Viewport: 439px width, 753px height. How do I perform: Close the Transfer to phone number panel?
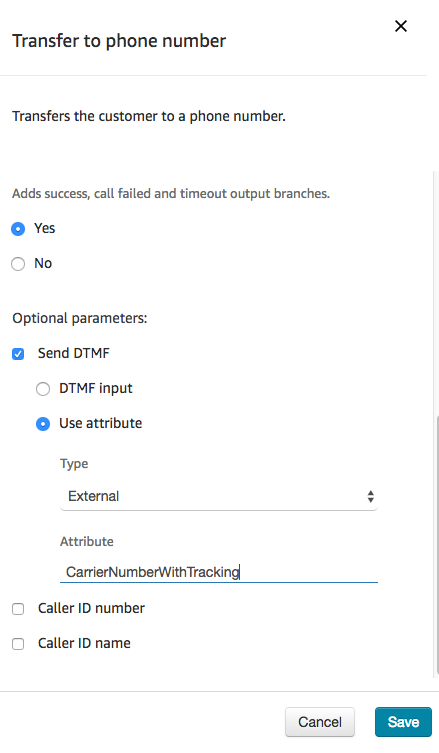[x=401, y=26]
